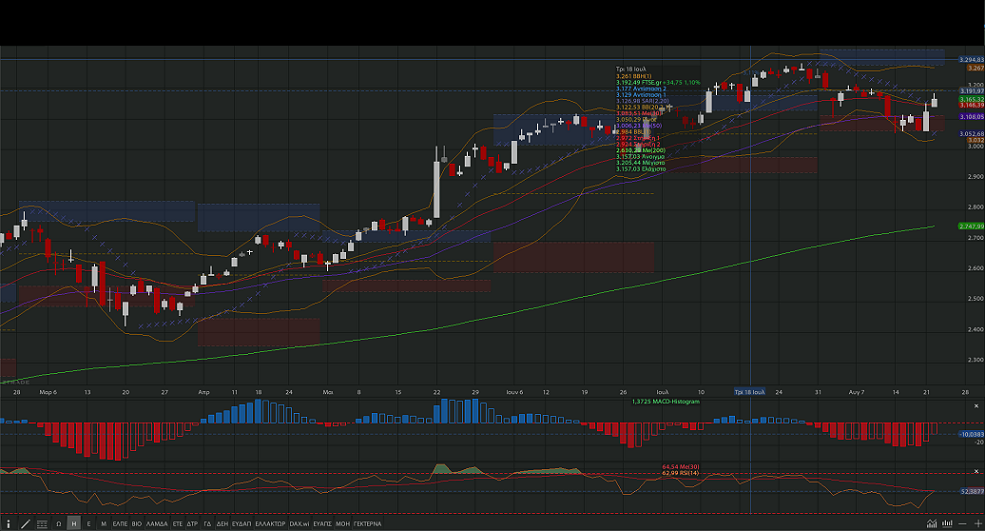Select the highlighted H timeframe button

coord(73,523)
